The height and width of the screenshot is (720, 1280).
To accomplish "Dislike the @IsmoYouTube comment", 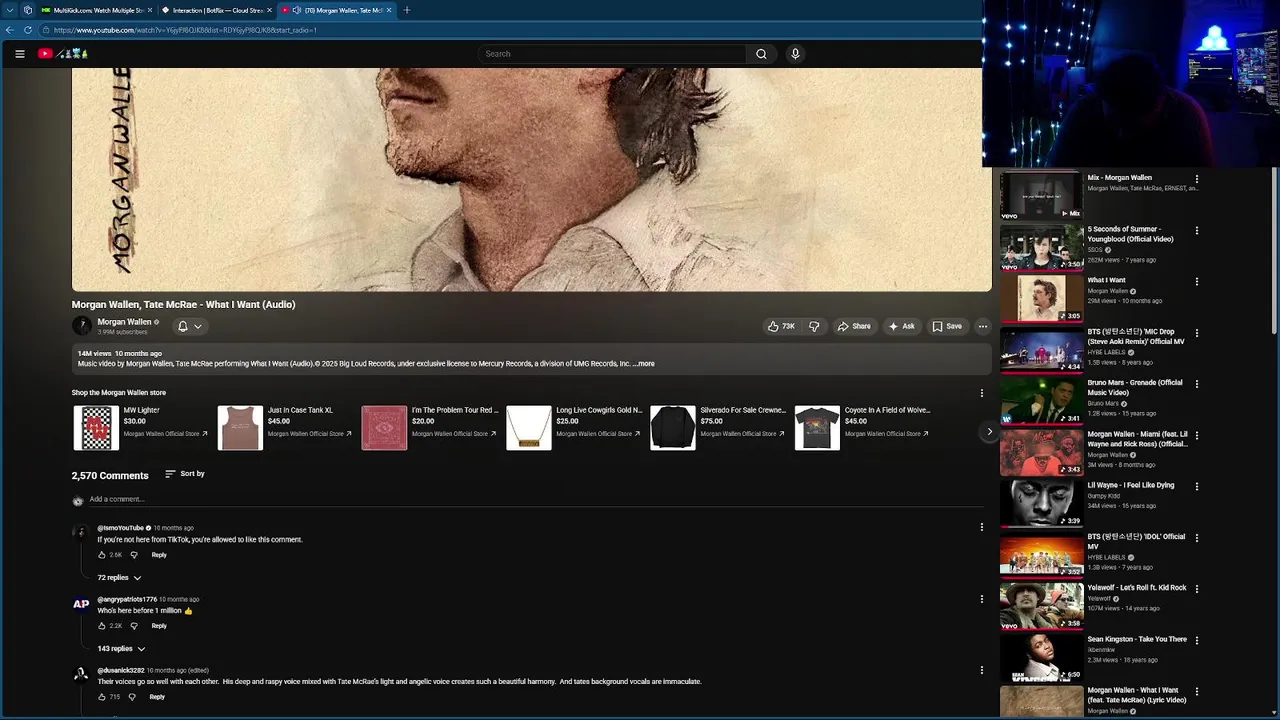I will (134, 555).
